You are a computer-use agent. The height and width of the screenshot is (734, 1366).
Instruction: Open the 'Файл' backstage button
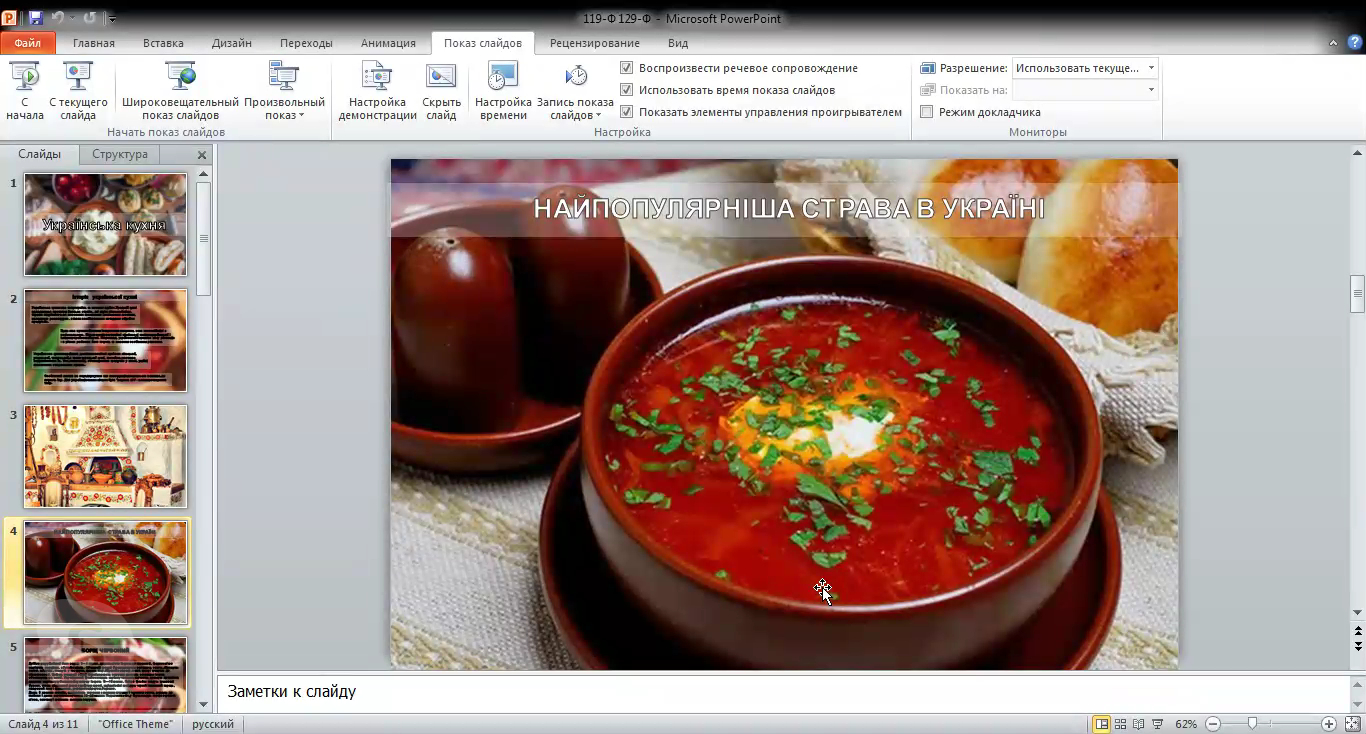(x=28, y=43)
